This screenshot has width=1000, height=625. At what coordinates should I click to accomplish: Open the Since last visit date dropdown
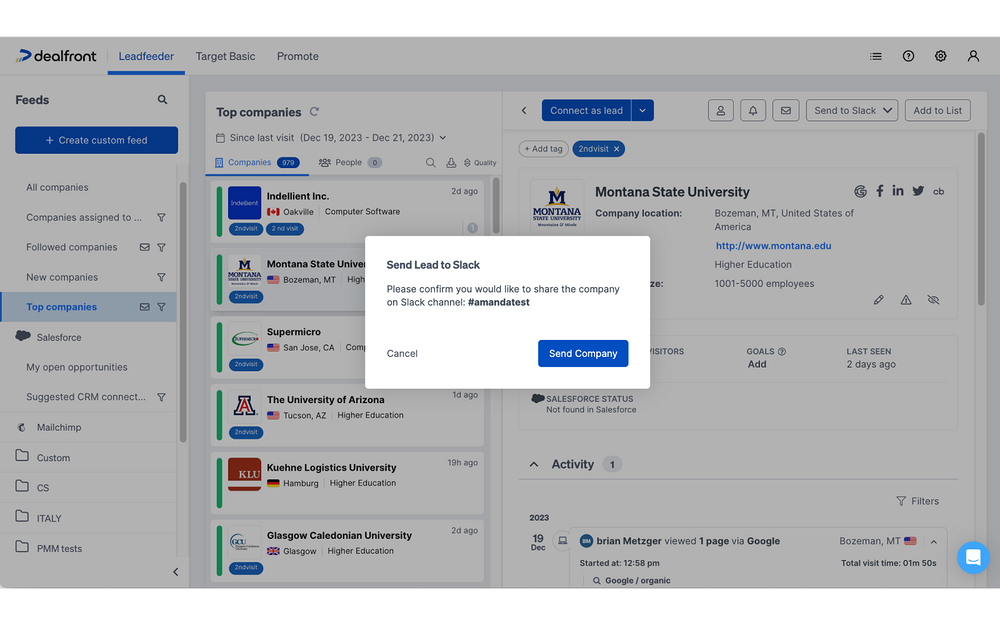(331, 138)
